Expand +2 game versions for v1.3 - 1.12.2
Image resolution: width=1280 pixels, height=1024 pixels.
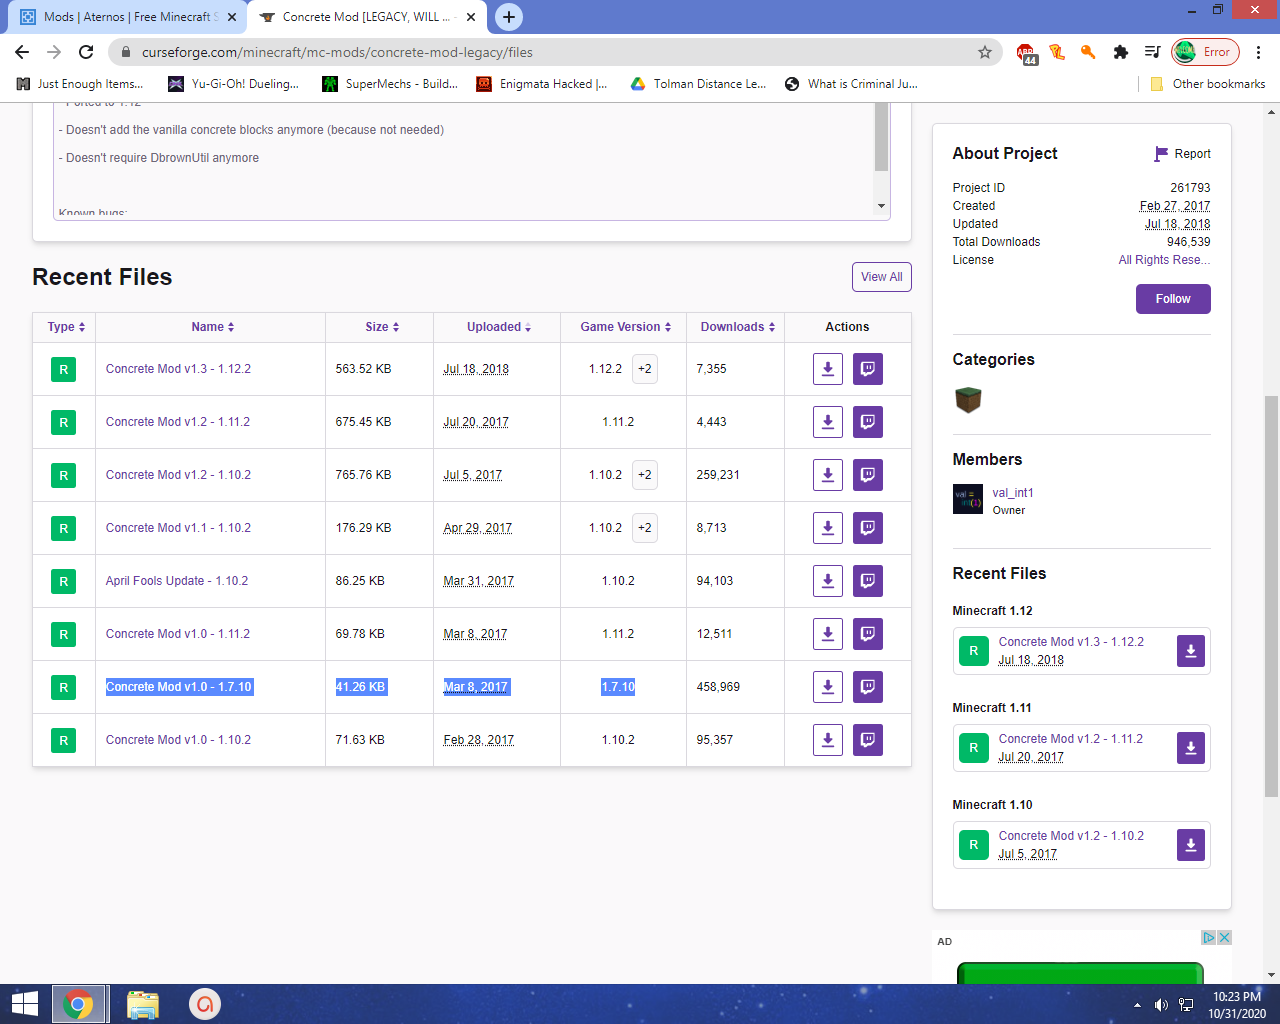pos(645,369)
